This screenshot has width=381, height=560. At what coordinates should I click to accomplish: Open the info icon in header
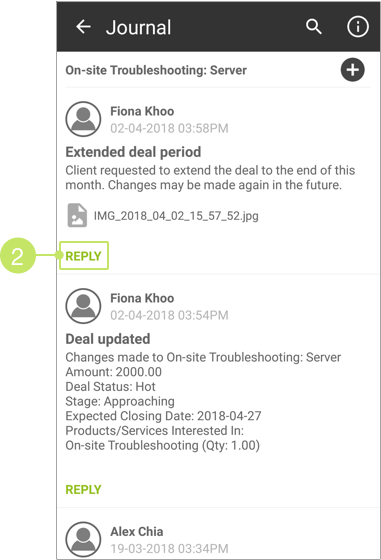tap(358, 26)
